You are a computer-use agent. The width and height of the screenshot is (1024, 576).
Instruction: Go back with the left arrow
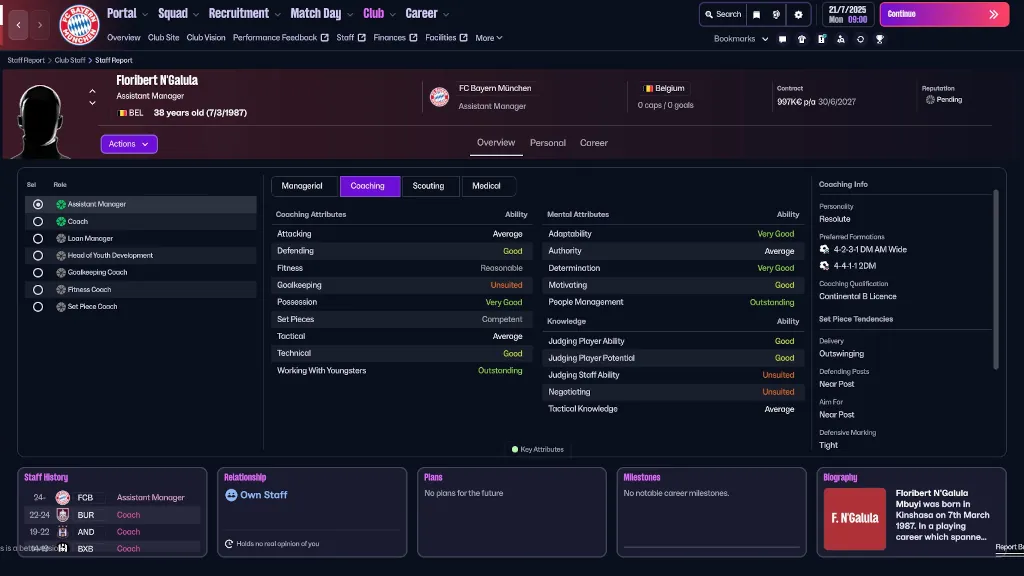(x=19, y=24)
